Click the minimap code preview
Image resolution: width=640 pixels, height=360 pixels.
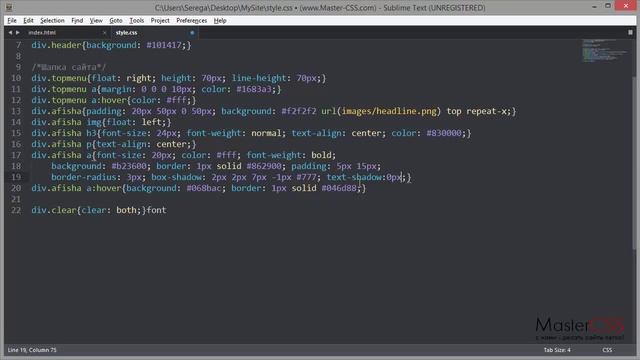click(x=605, y=51)
